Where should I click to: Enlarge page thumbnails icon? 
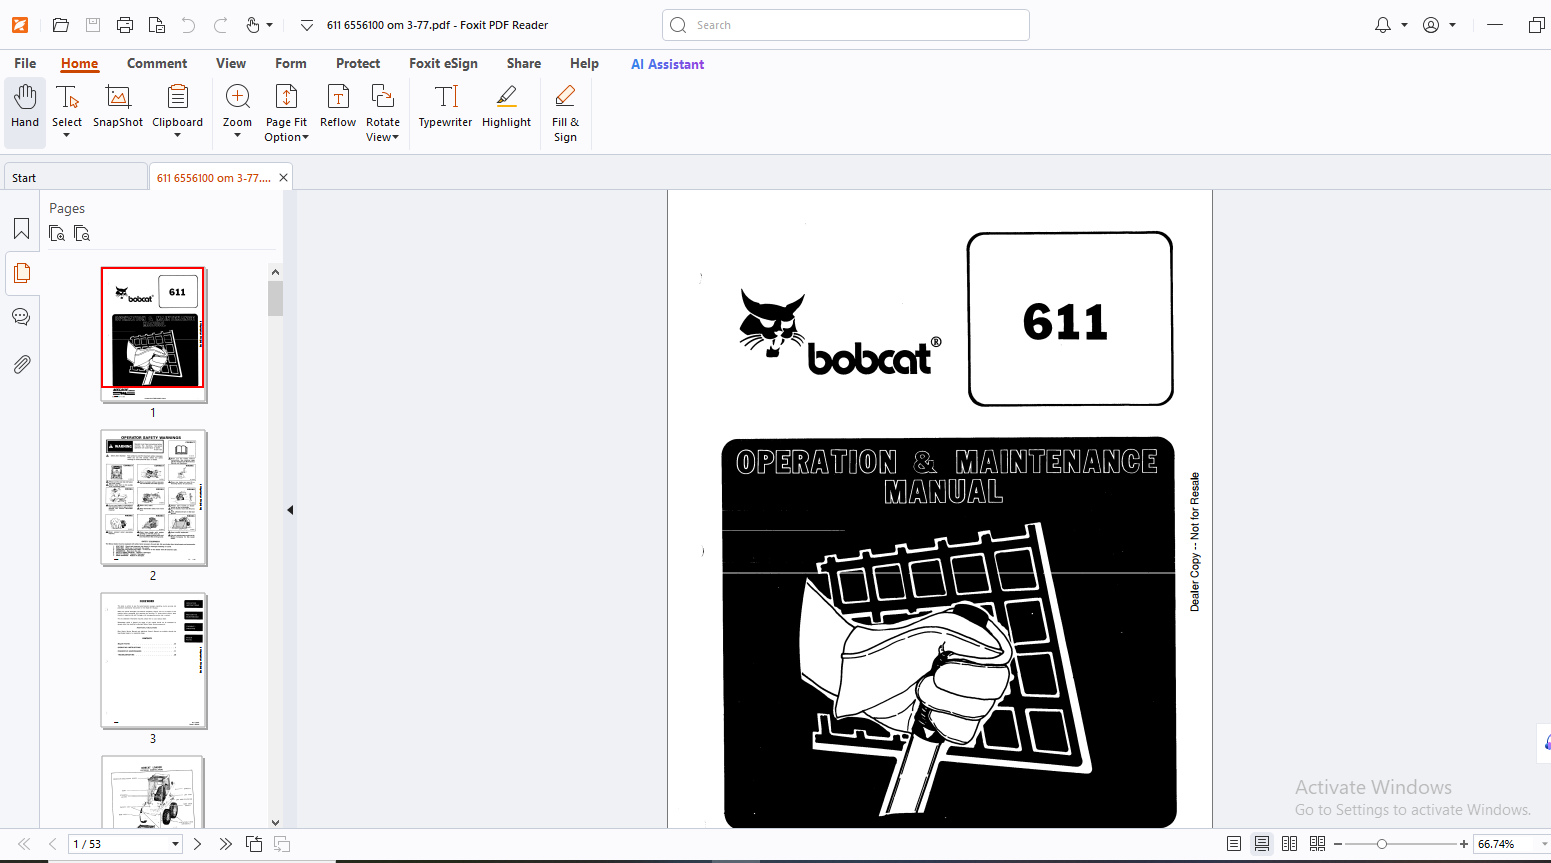tap(57, 234)
